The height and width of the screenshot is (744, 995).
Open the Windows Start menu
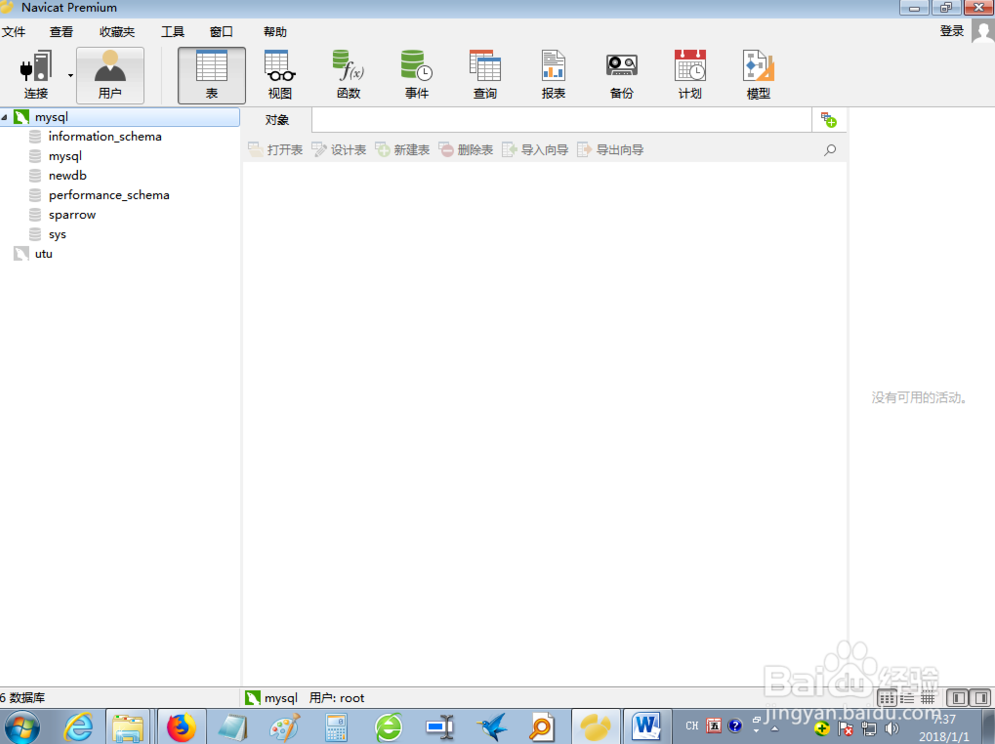(22, 727)
